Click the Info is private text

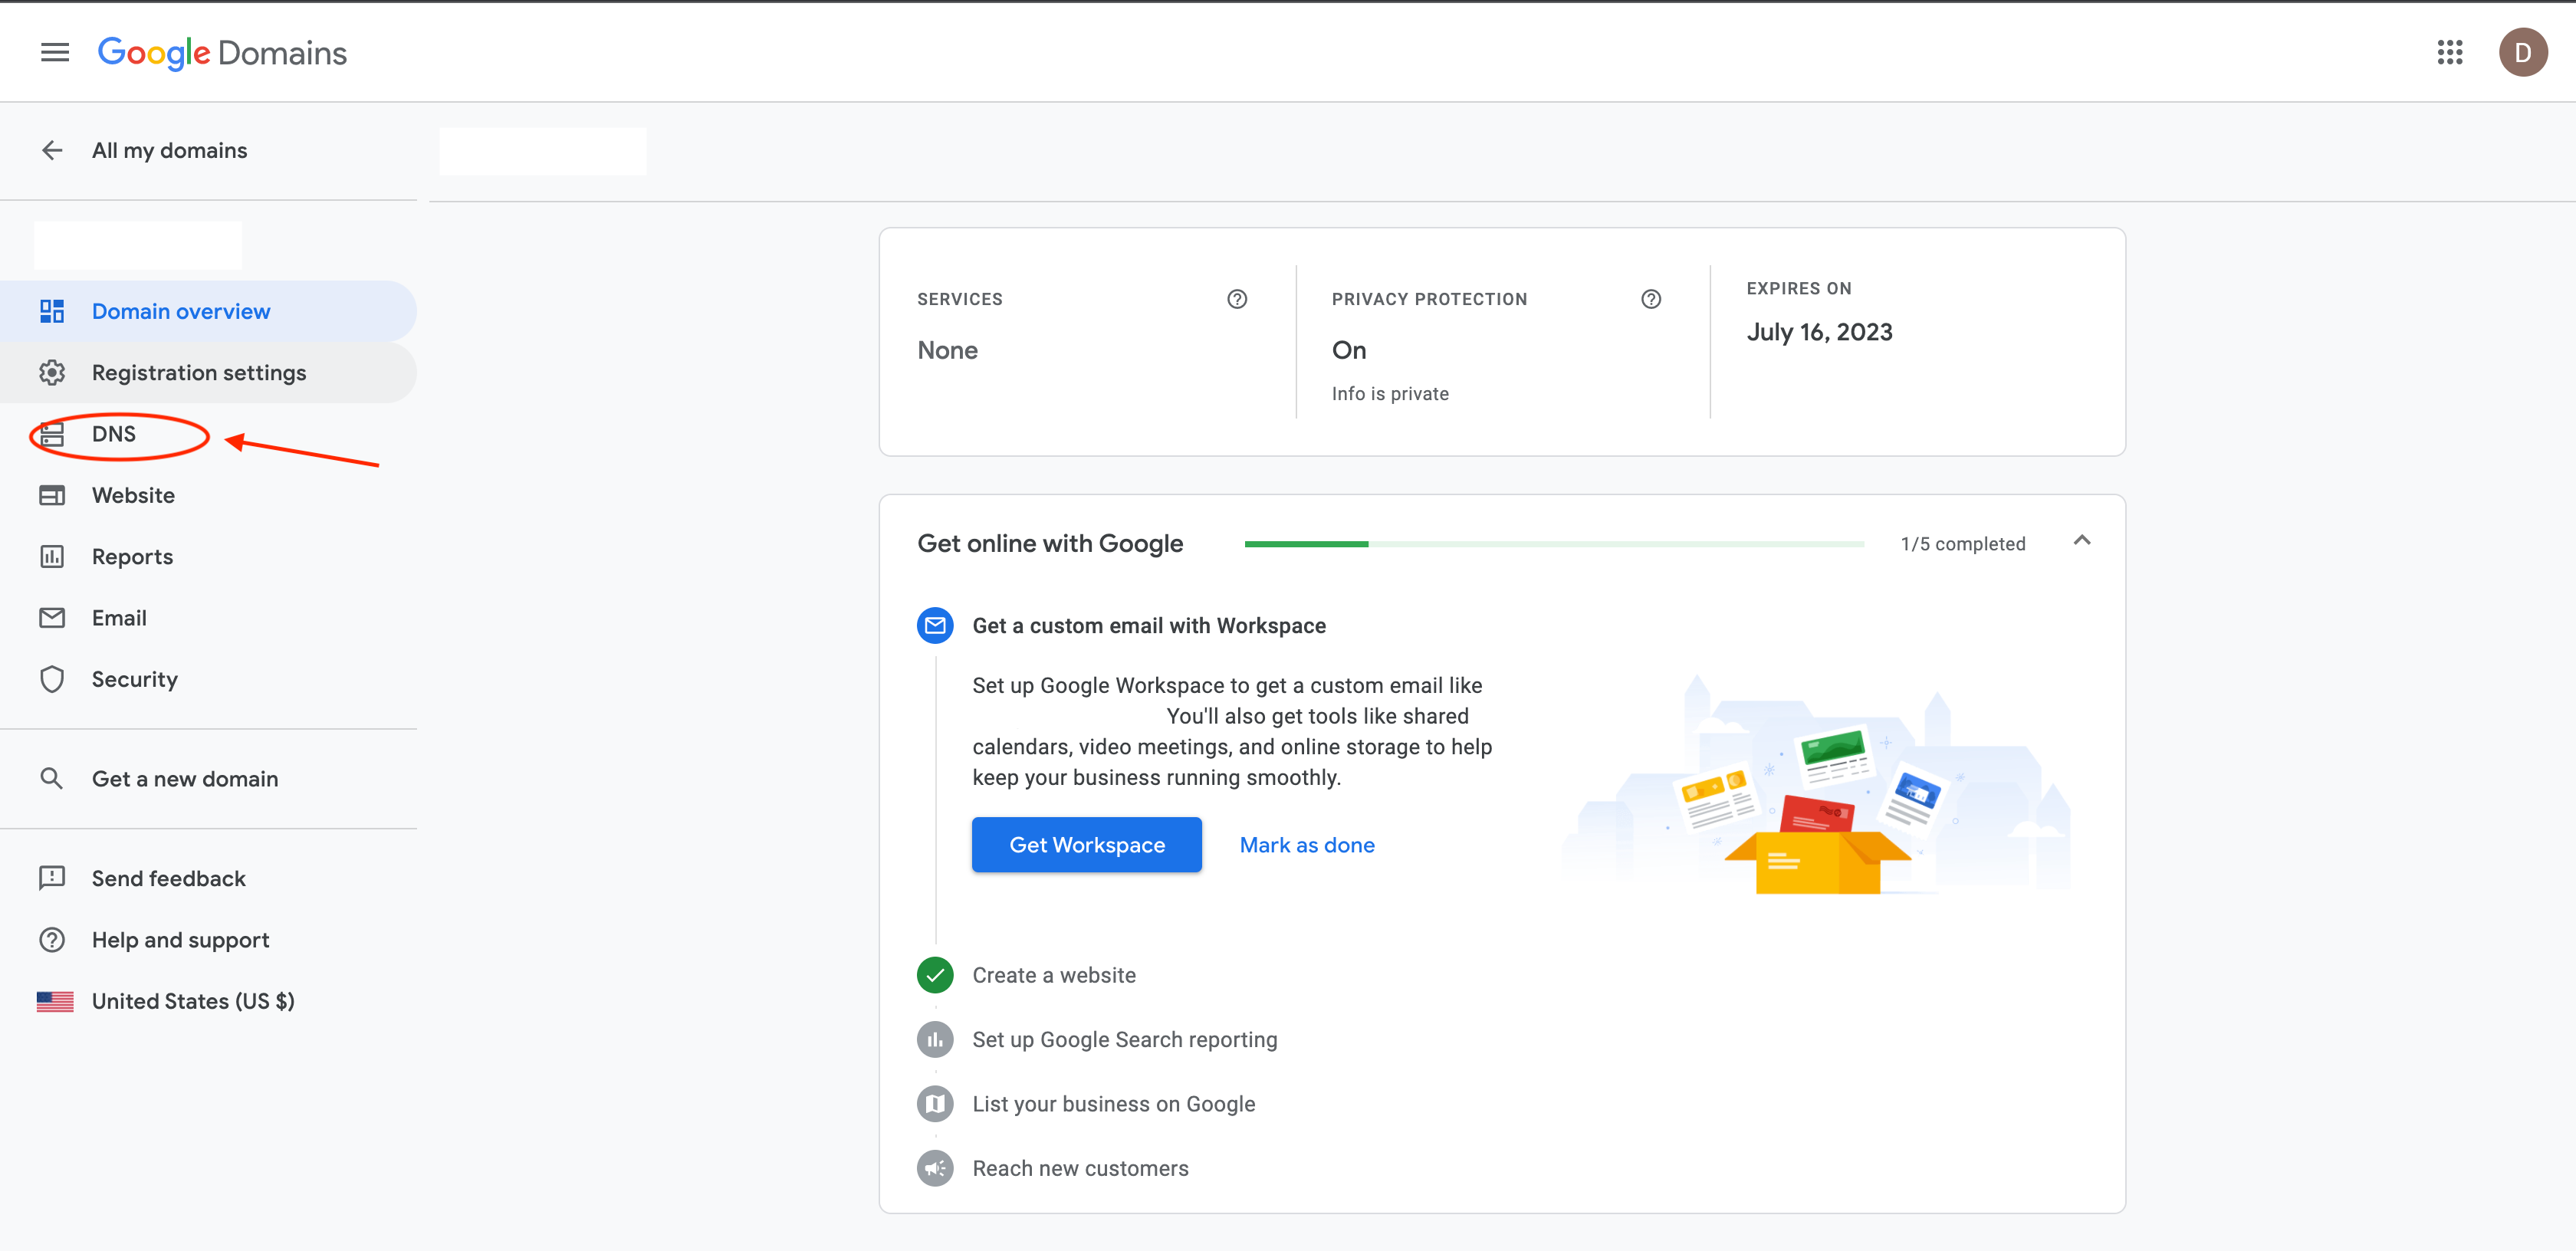(1390, 394)
